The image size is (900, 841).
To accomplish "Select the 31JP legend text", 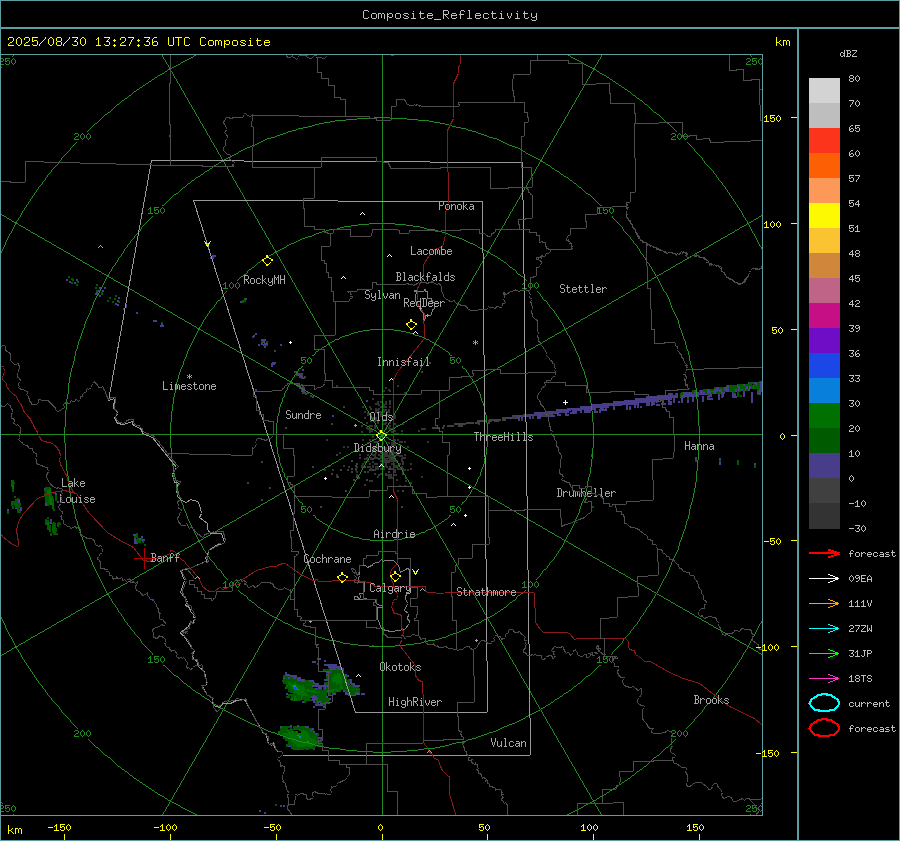I will click(x=860, y=653).
